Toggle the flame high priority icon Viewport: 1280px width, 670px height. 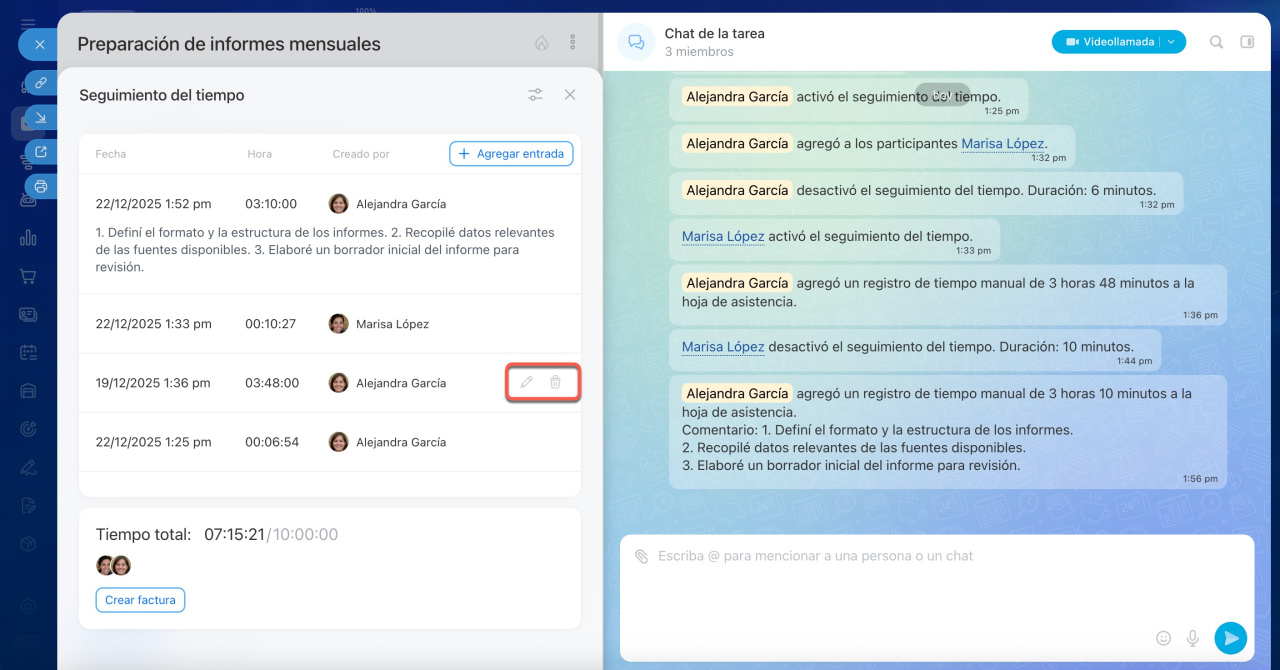click(x=541, y=43)
